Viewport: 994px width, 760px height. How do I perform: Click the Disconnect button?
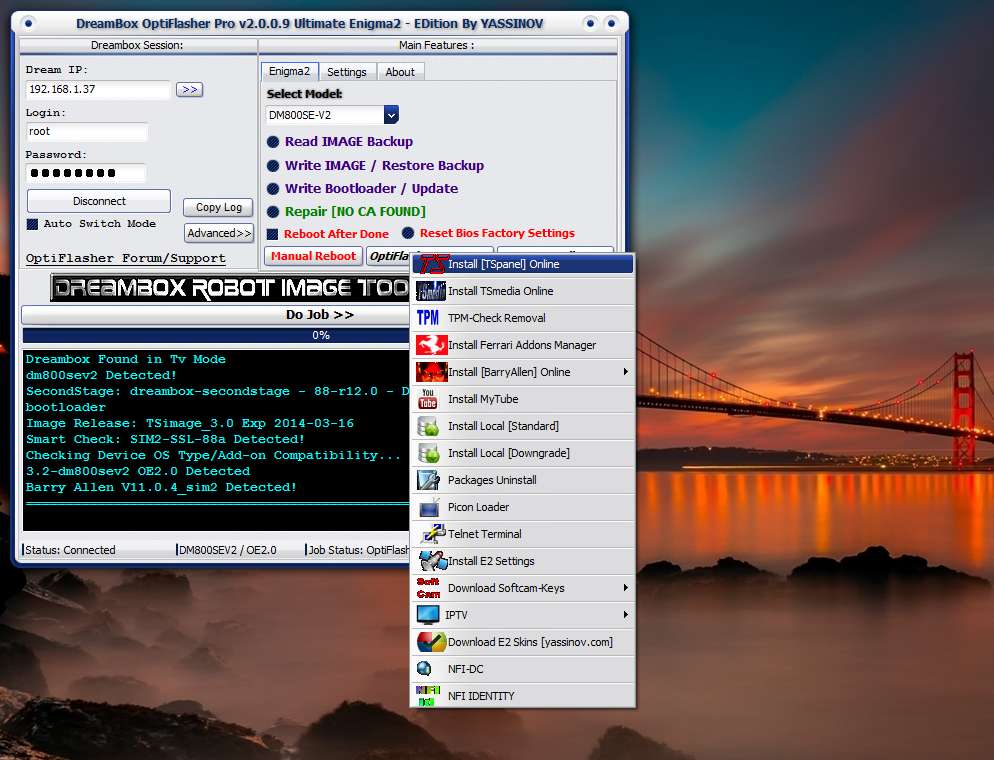pyautogui.click(x=99, y=201)
